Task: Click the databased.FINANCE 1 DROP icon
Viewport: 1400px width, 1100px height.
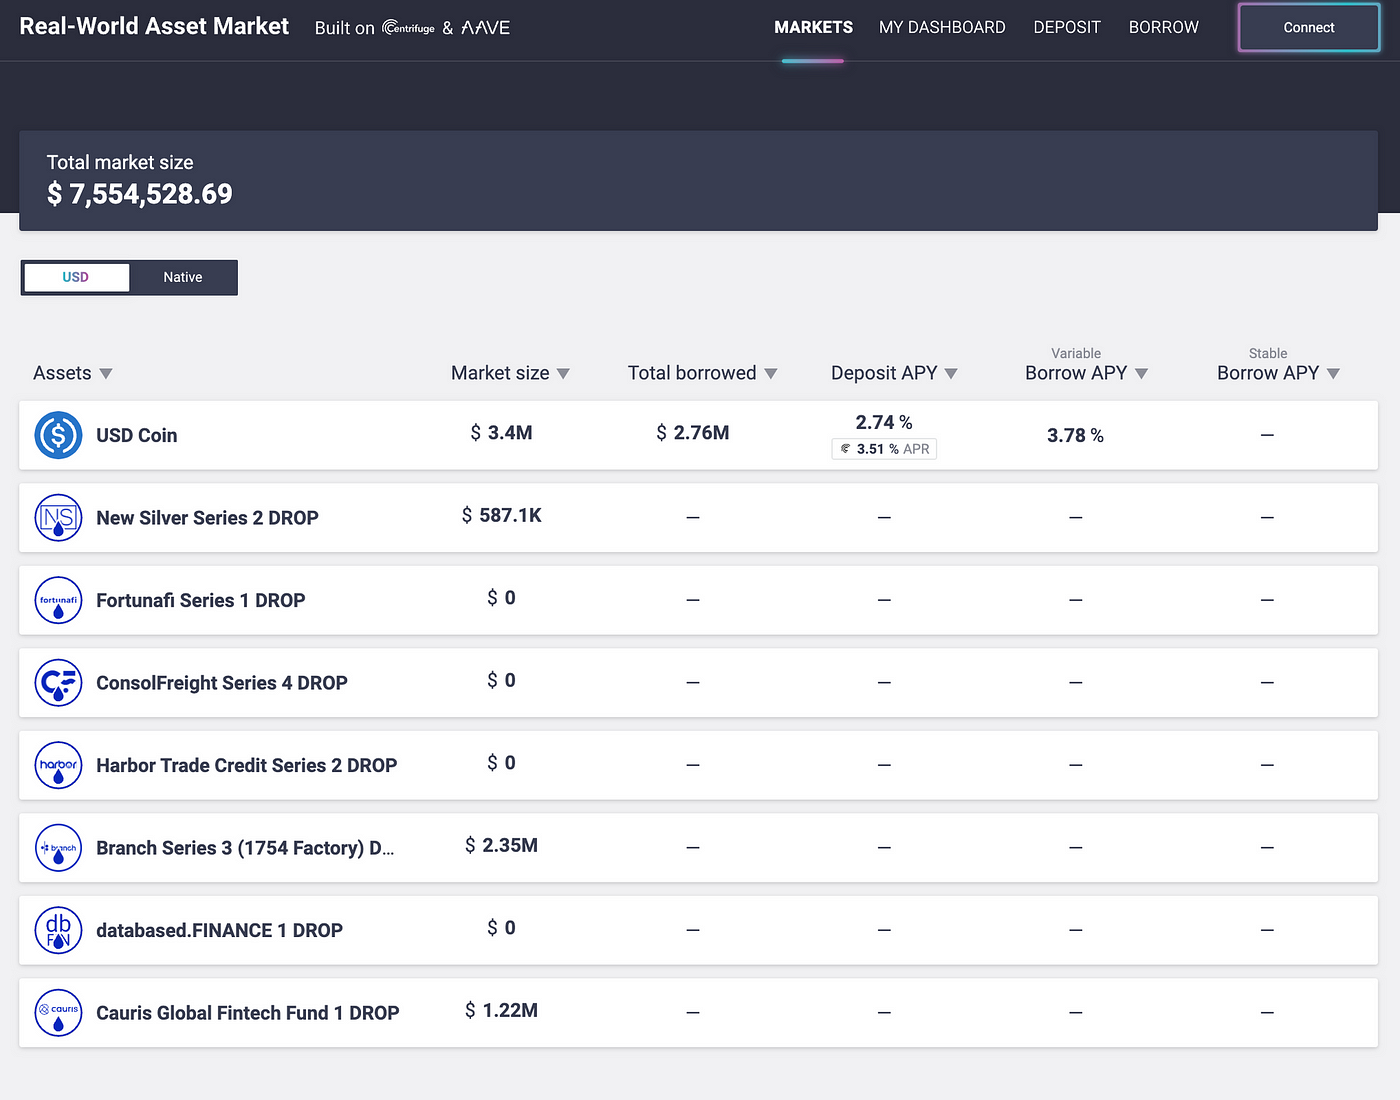Action: click(x=58, y=930)
